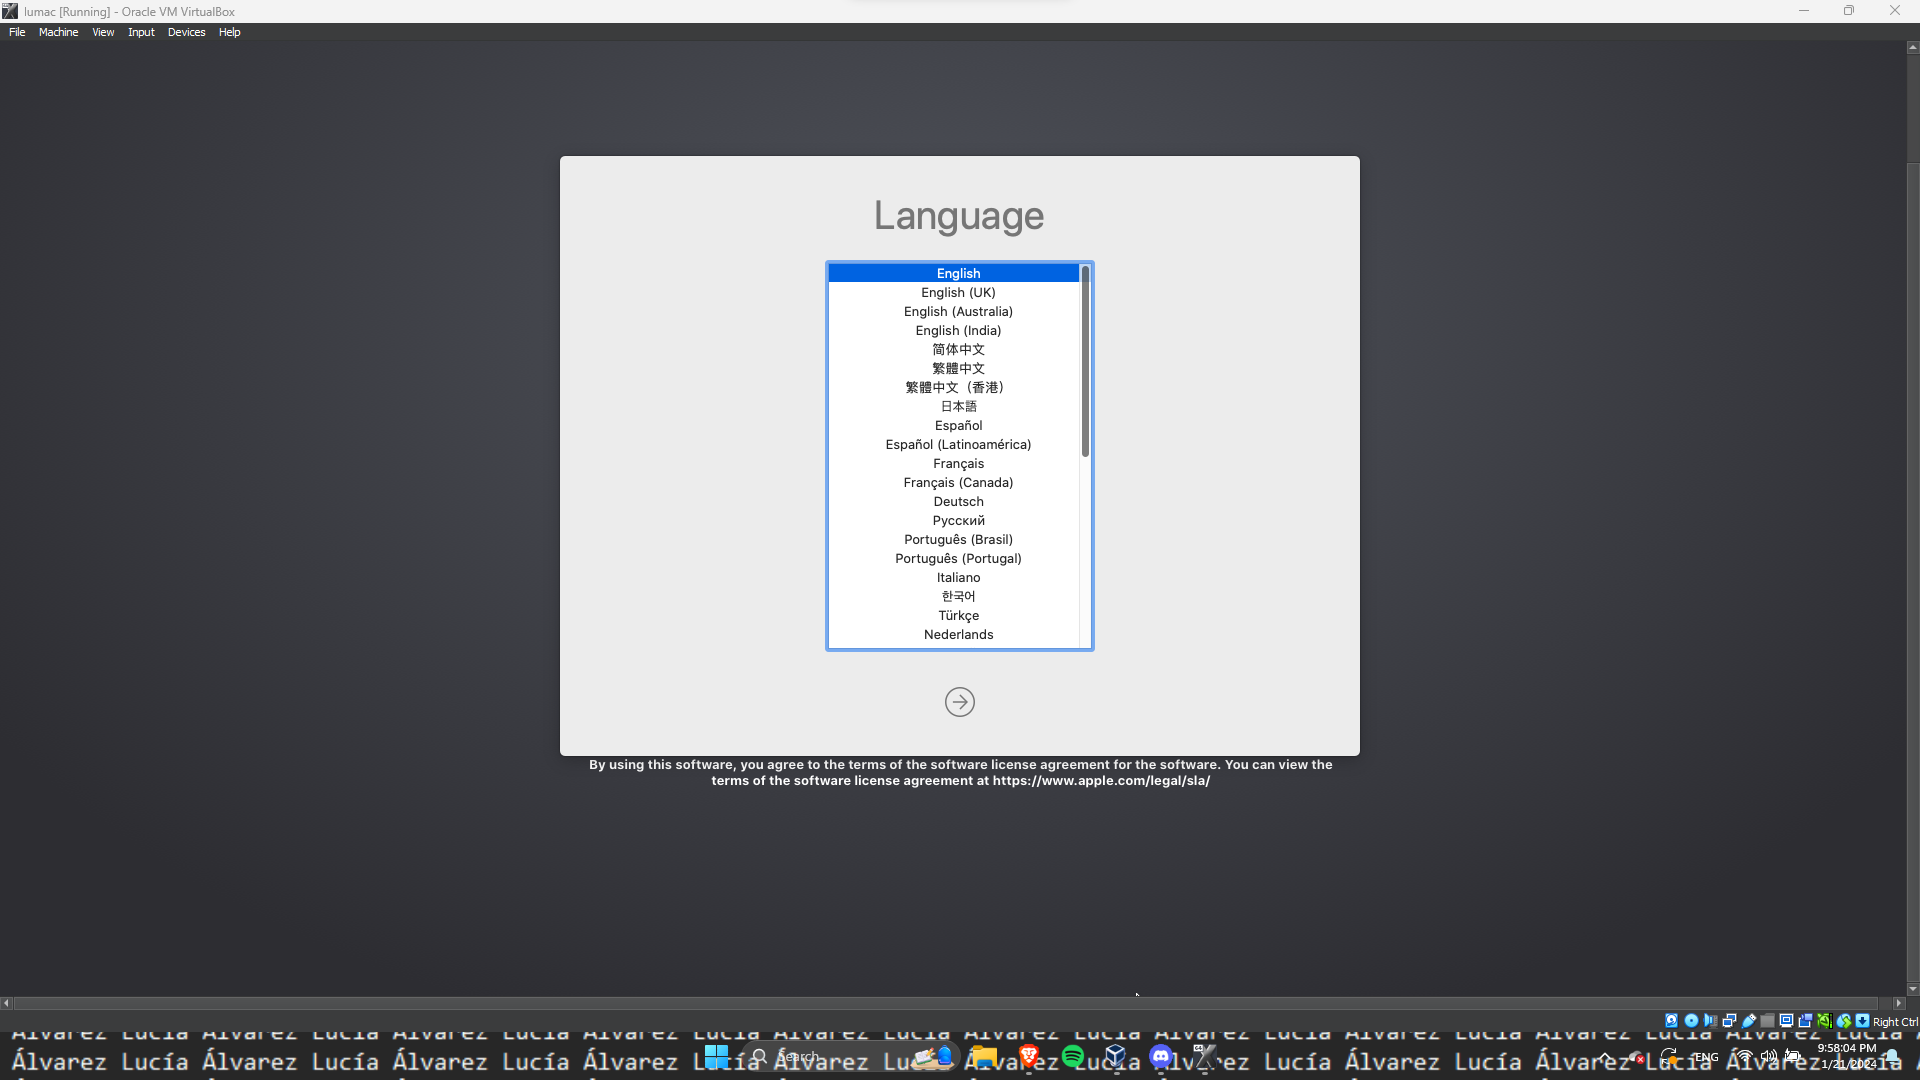
Task: Click the optical disk status icon
Action: (1691, 1021)
